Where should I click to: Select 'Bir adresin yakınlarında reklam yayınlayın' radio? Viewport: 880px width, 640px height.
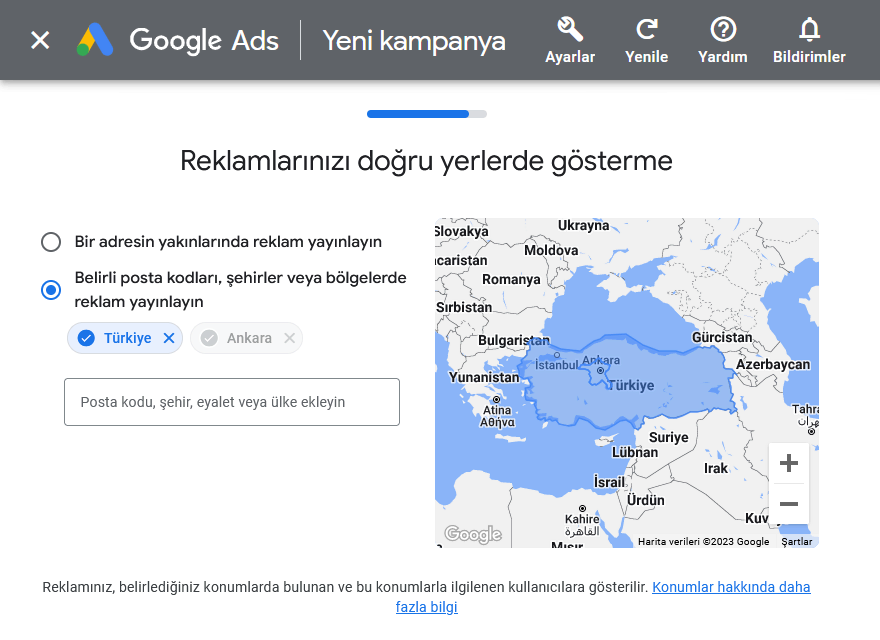pos(51,242)
